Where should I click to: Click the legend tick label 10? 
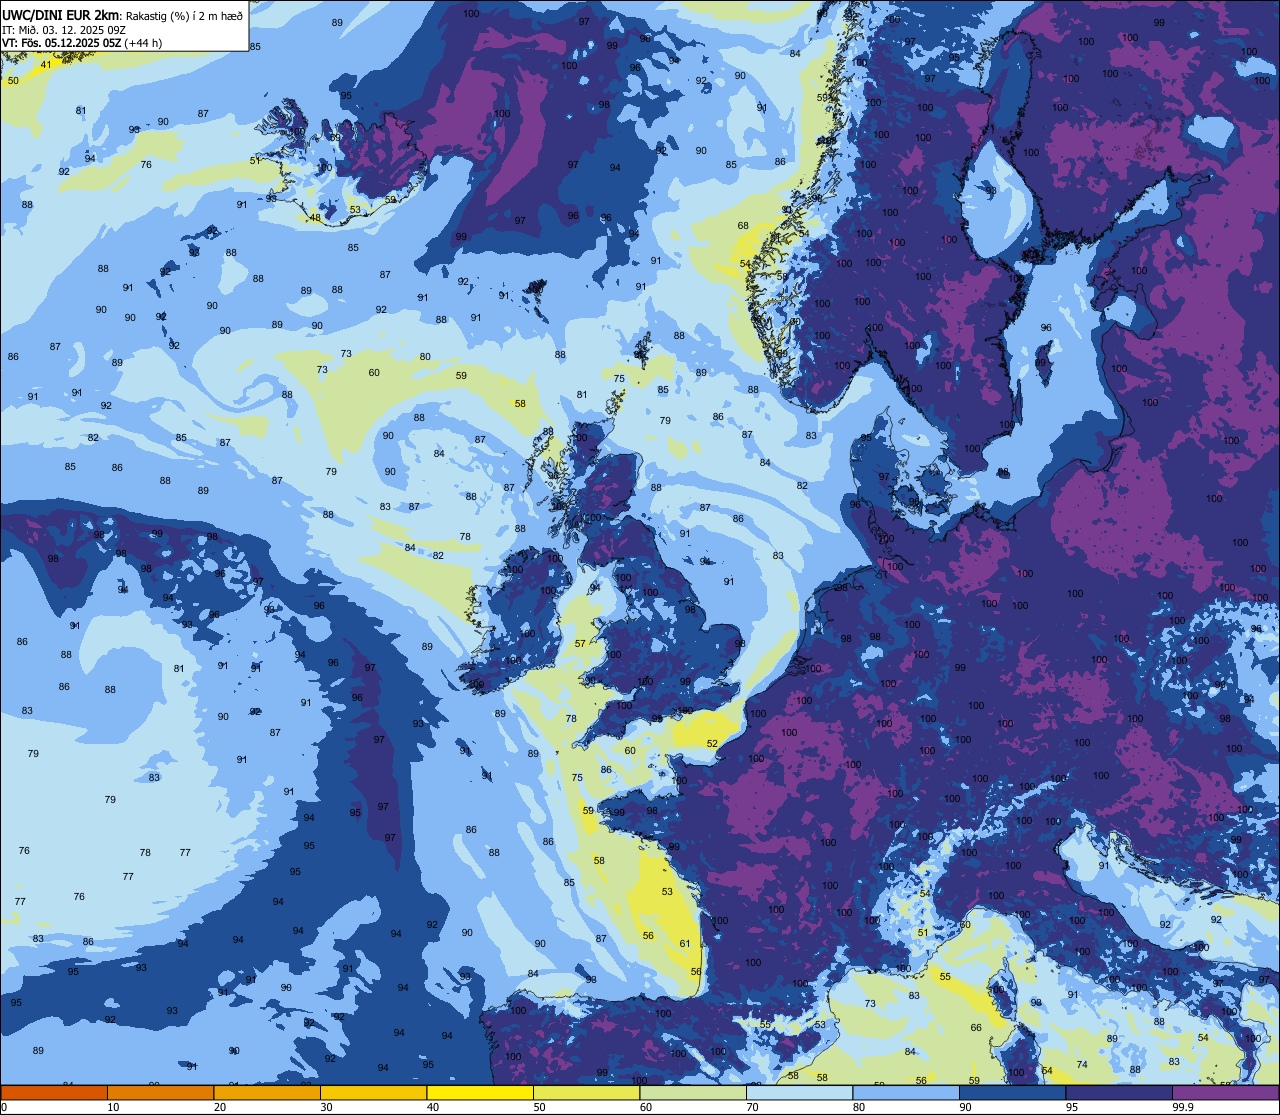pos(113,1107)
